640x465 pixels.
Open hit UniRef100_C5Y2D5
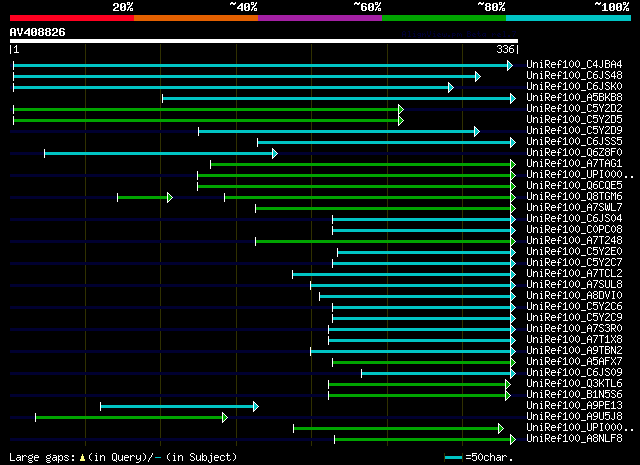coord(574,119)
